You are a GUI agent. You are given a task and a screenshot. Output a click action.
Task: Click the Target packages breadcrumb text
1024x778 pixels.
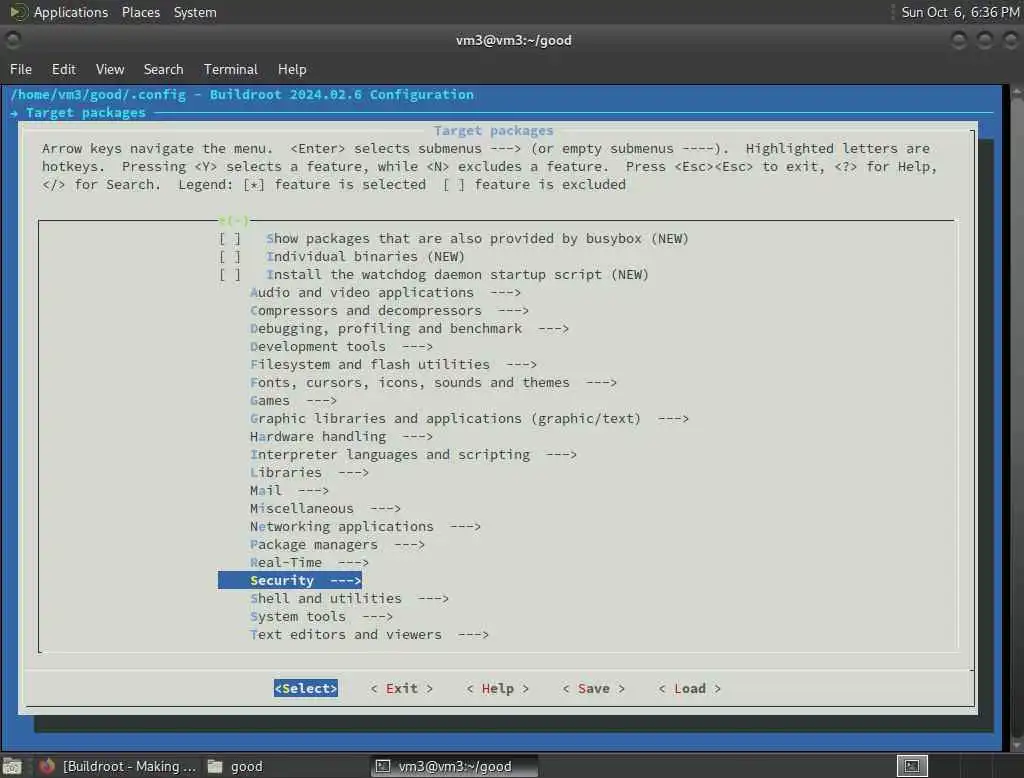86,112
